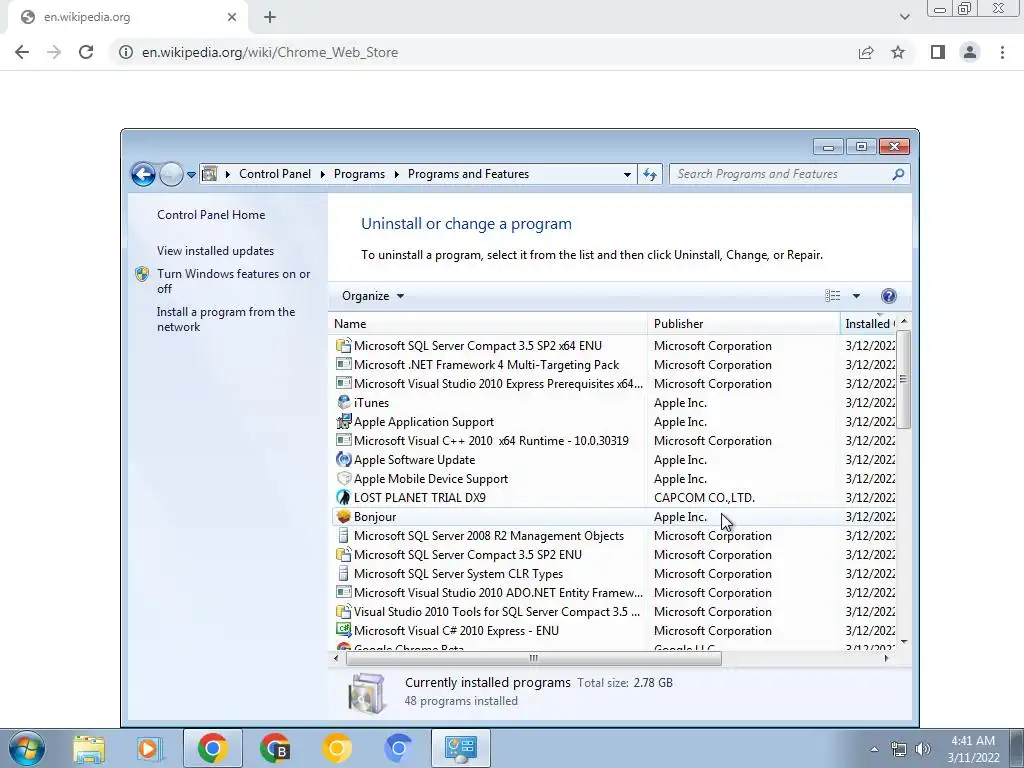The image size is (1024, 768).
Task: Select Apple Mobile Device Support entry
Action: 614,479
